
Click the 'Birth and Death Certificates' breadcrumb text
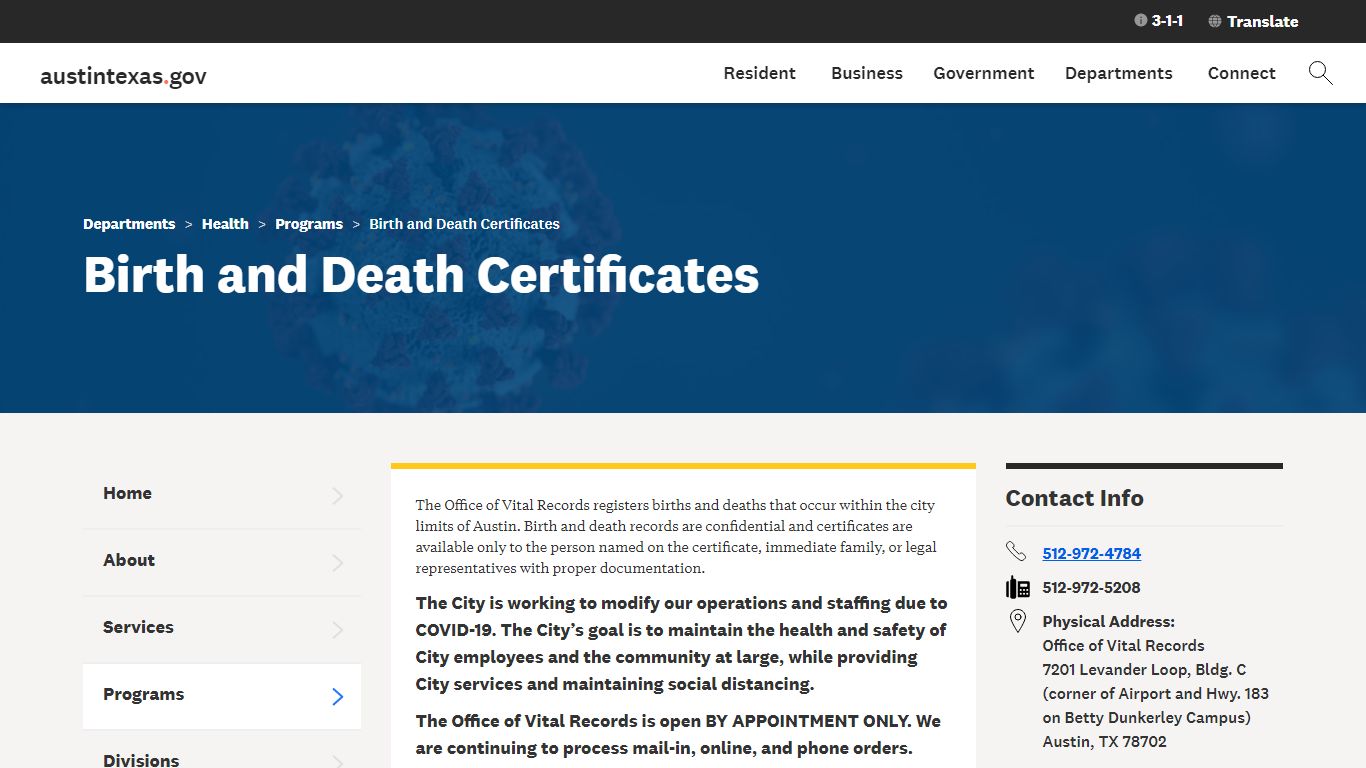[464, 224]
